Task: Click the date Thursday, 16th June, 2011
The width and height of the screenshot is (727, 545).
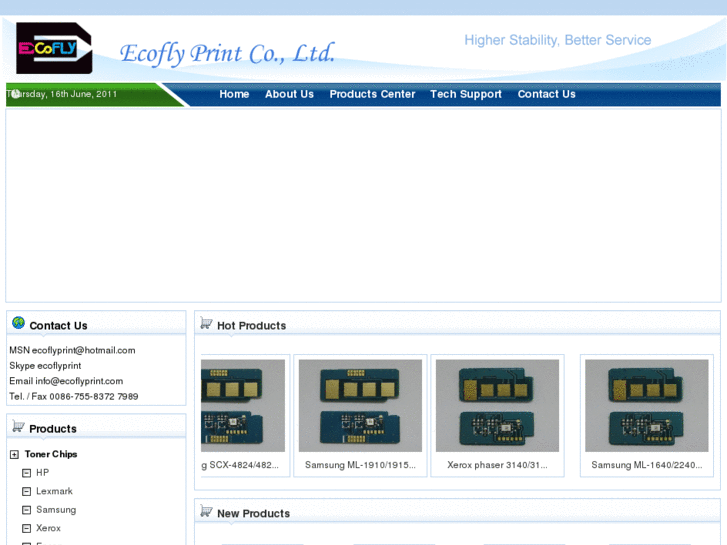Action: point(61,94)
